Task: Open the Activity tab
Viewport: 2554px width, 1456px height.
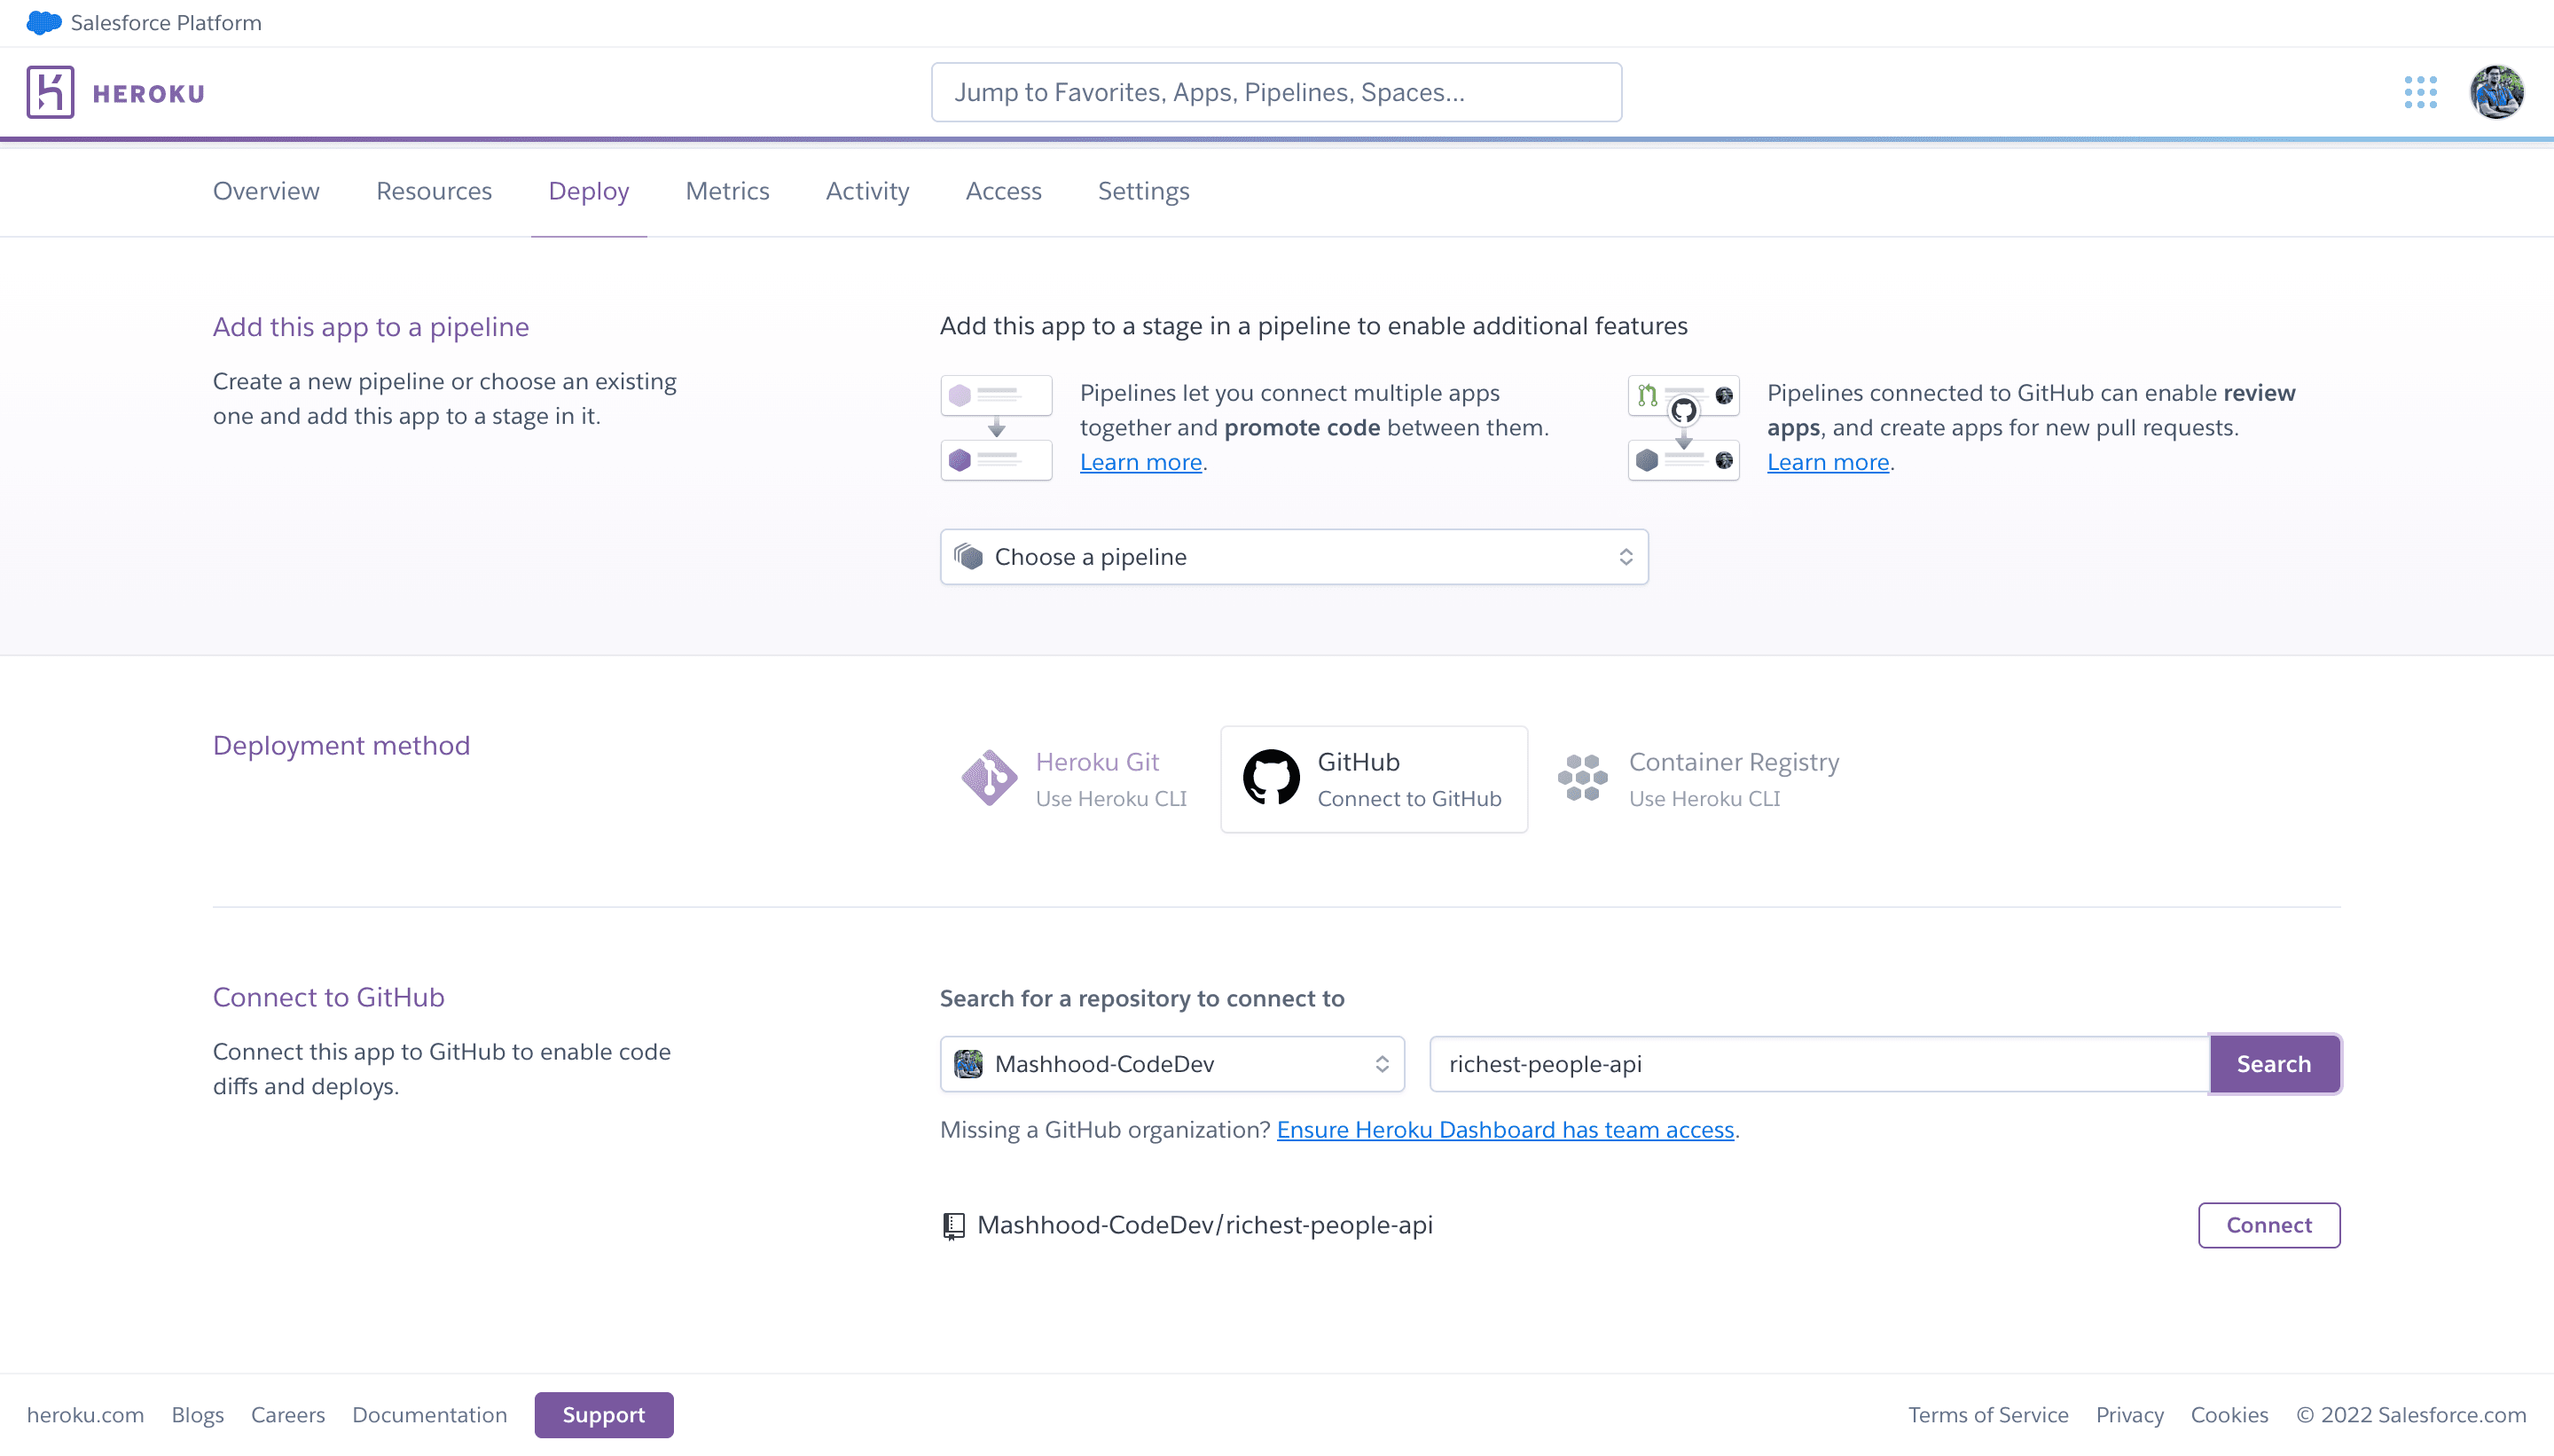Action: click(867, 191)
